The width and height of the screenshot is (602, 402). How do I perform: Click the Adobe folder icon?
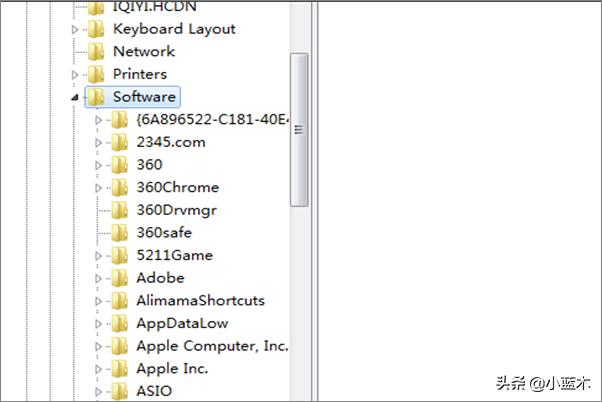click(x=120, y=278)
